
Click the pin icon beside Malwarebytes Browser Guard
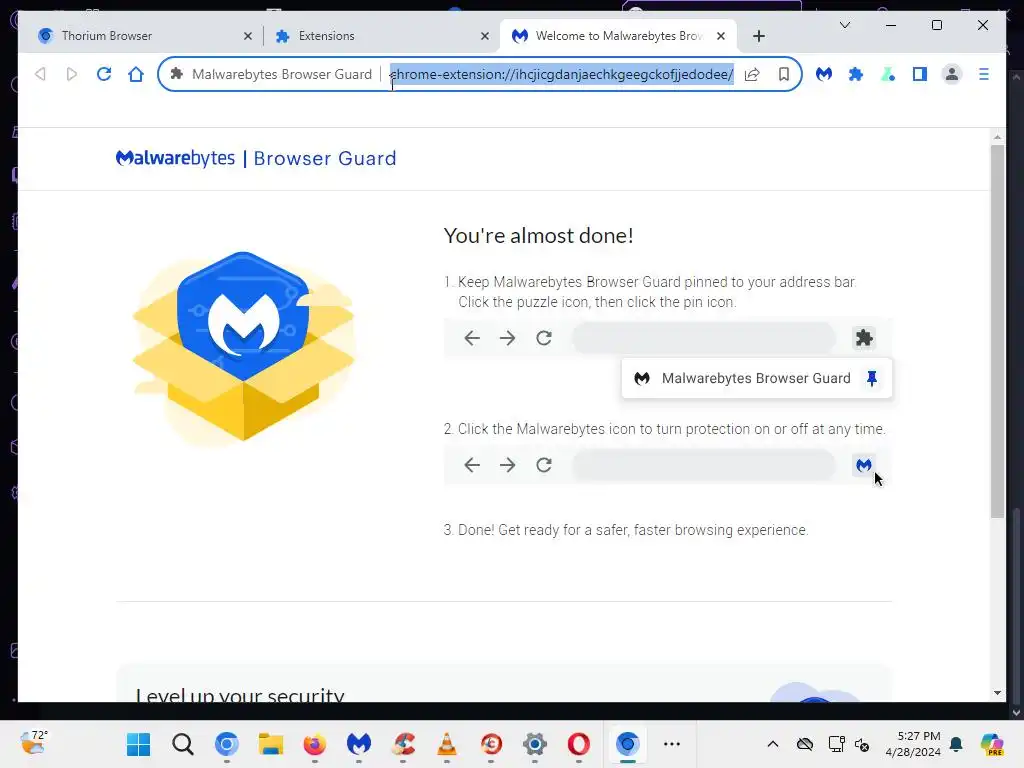point(872,378)
